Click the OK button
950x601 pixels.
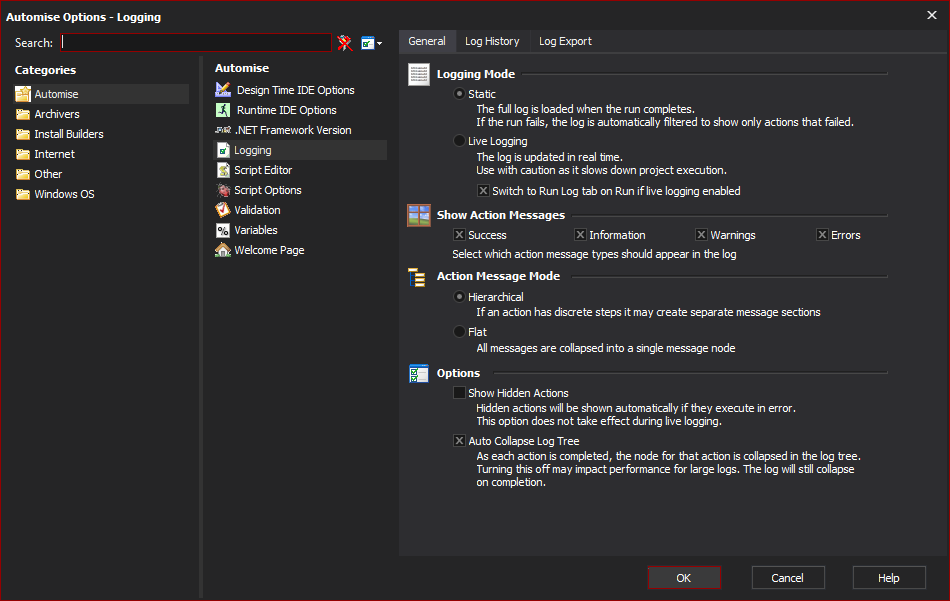coord(684,578)
